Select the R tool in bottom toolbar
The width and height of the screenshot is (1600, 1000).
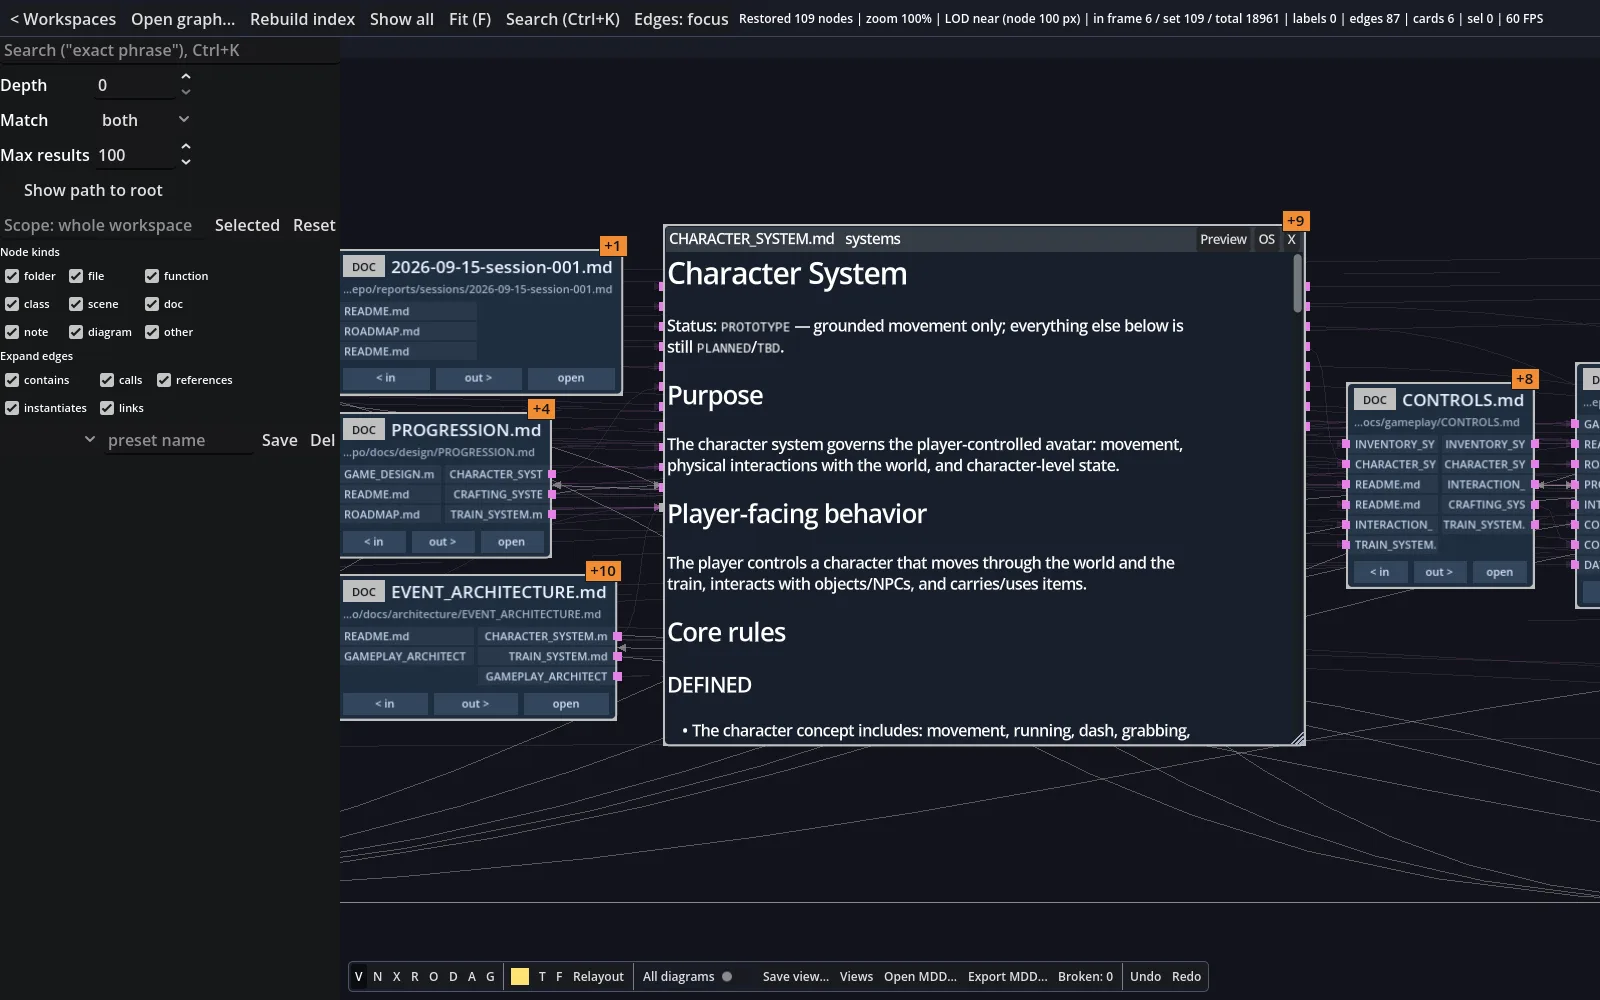(x=415, y=977)
